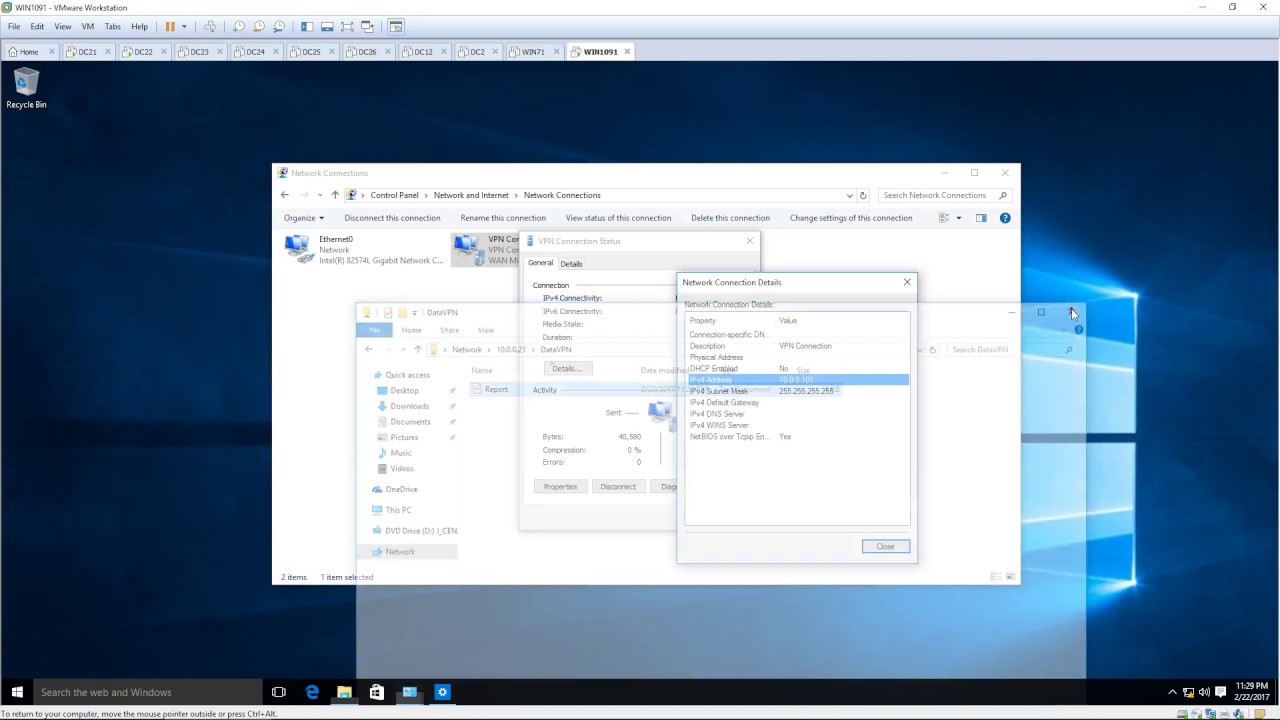Open the dropdown arrow beside the Pause icon
Viewport: 1280px width, 720px height.
184,26
